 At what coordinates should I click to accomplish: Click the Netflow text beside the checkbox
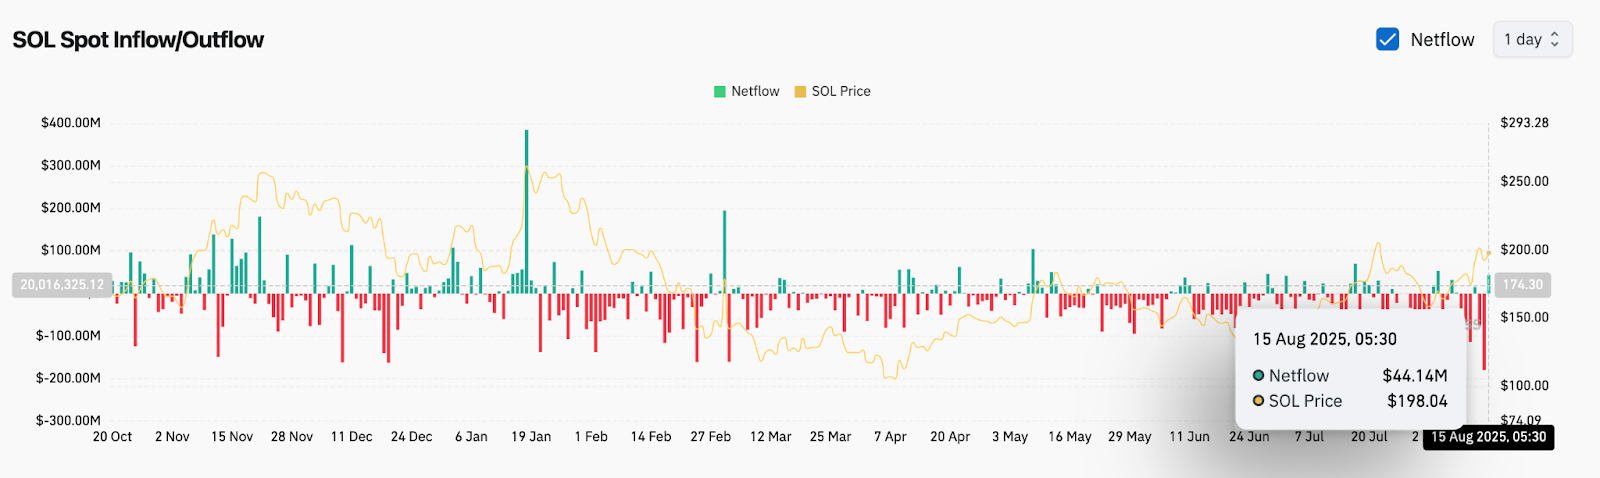coord(1442,39)
